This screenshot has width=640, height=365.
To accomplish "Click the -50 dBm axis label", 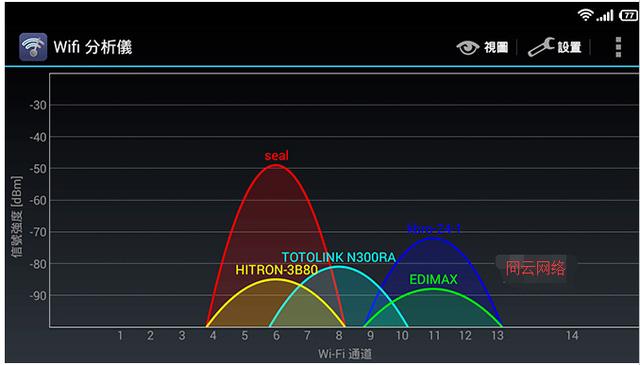I will (38, 169).
